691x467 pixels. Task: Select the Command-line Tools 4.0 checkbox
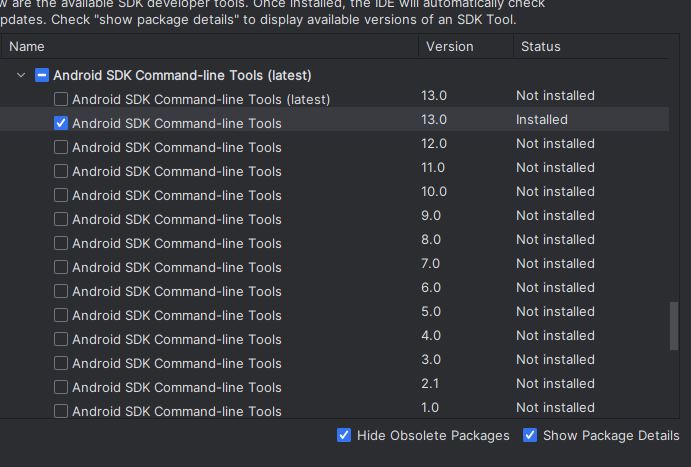[x=61, y=339]
